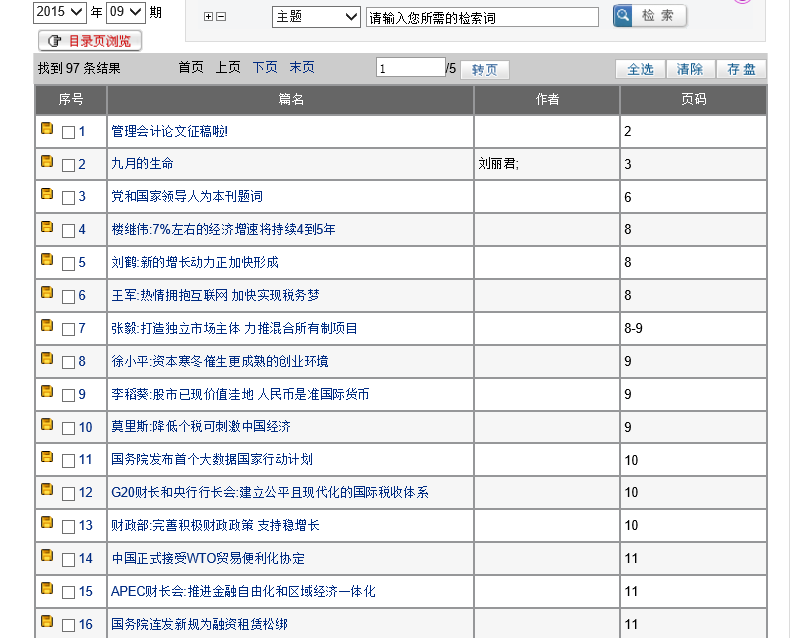Open article APEC财长会

tap(243, 591)
